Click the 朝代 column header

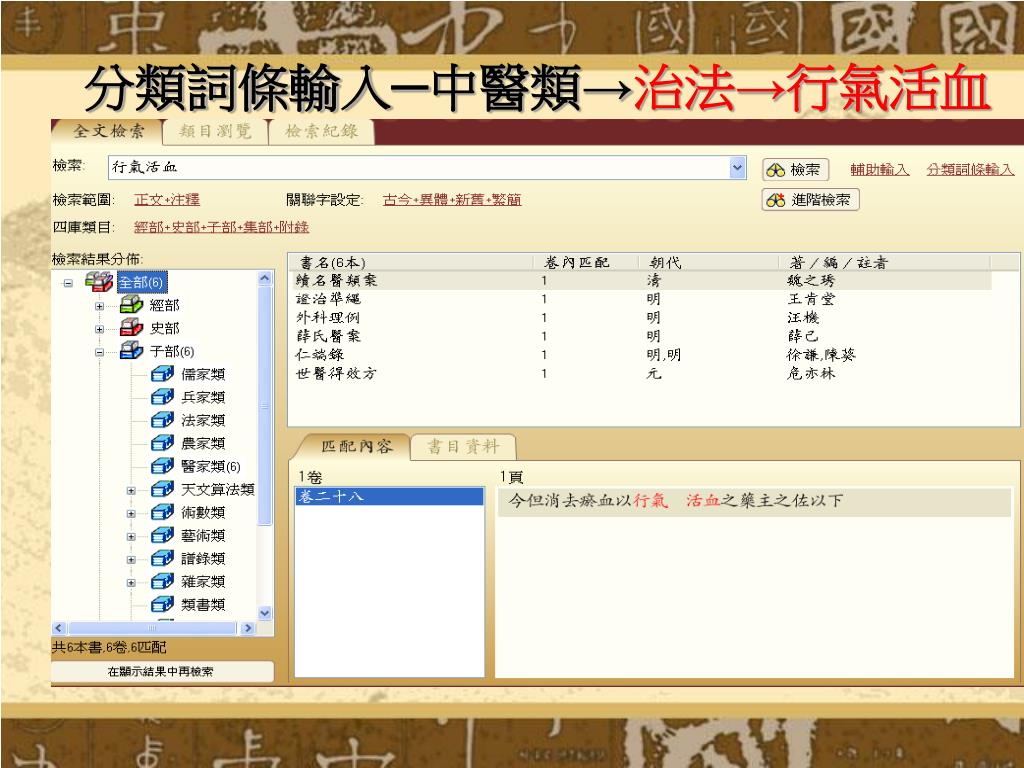pos(709,263)
